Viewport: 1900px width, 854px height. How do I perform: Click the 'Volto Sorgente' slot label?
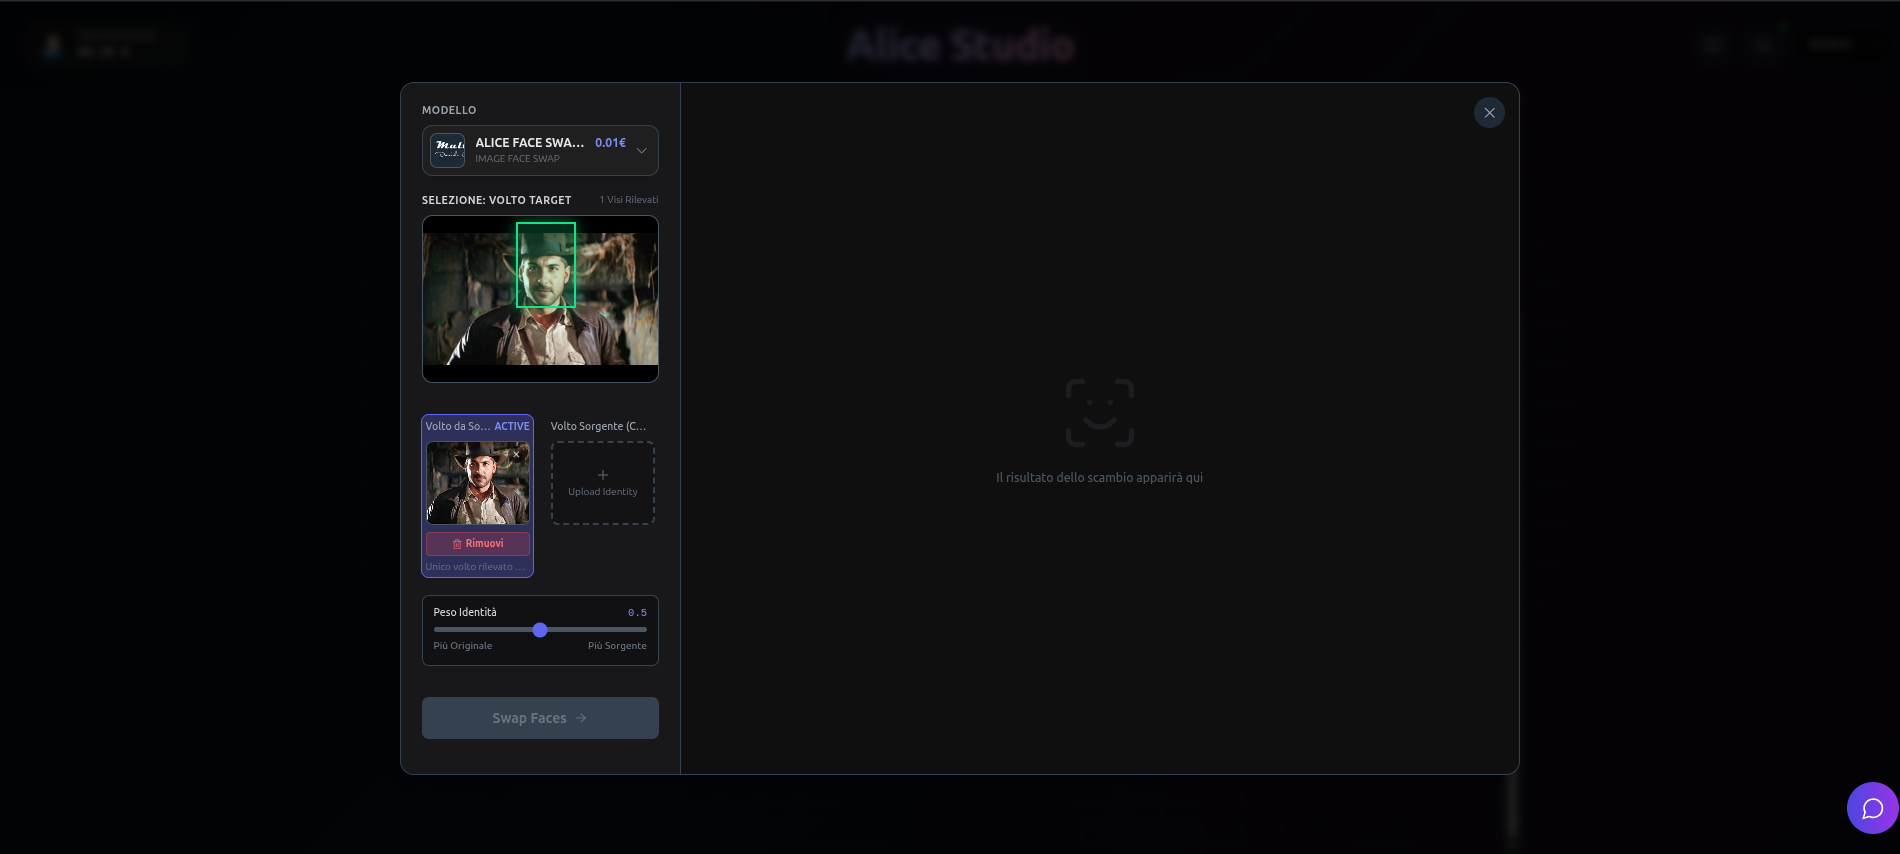coord(598,426)
